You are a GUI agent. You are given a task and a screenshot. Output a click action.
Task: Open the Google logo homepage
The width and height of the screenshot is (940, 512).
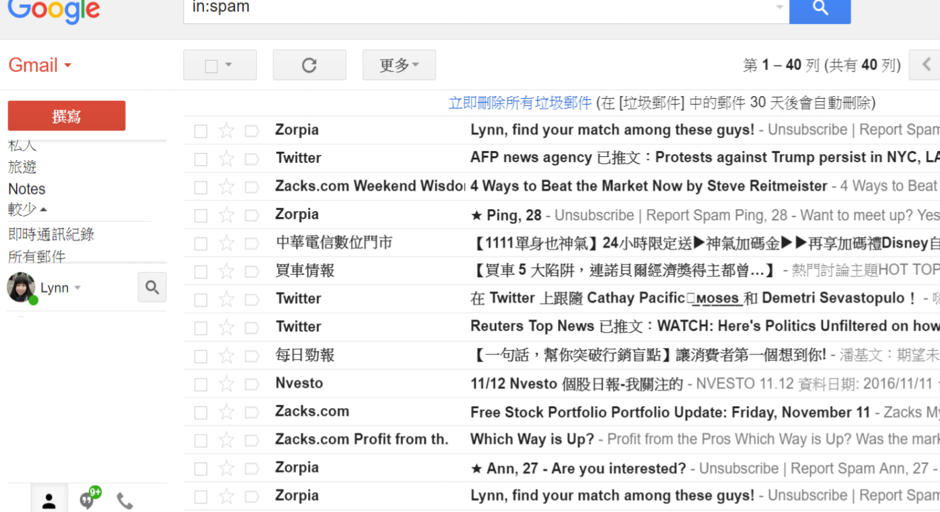[54, 11]
